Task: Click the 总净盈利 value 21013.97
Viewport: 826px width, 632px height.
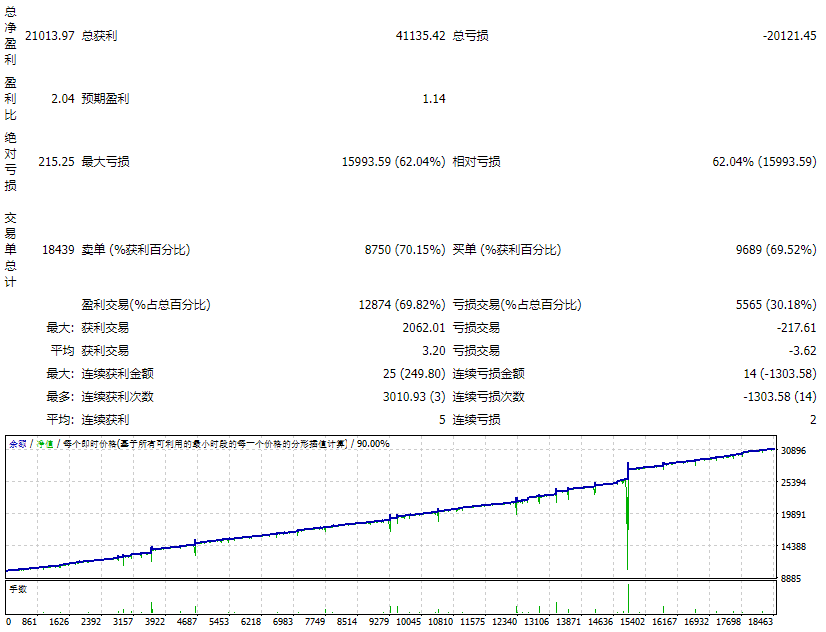Action: (49, 36)
